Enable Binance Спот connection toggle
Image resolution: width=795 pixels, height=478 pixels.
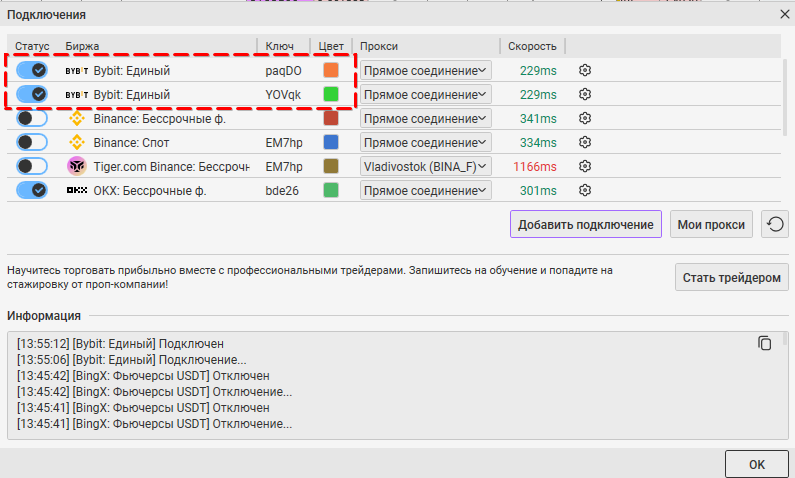32,142
